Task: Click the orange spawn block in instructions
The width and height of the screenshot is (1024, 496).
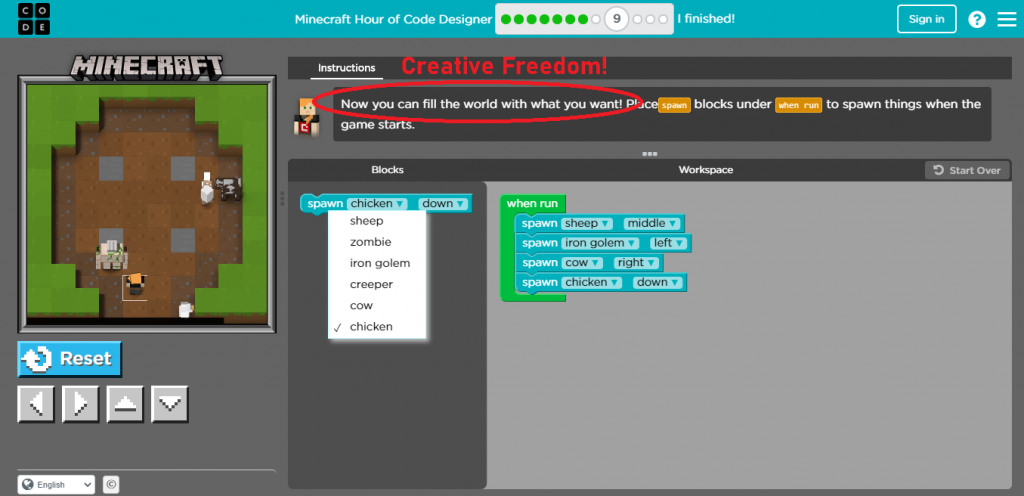Action: click(674, 106)
